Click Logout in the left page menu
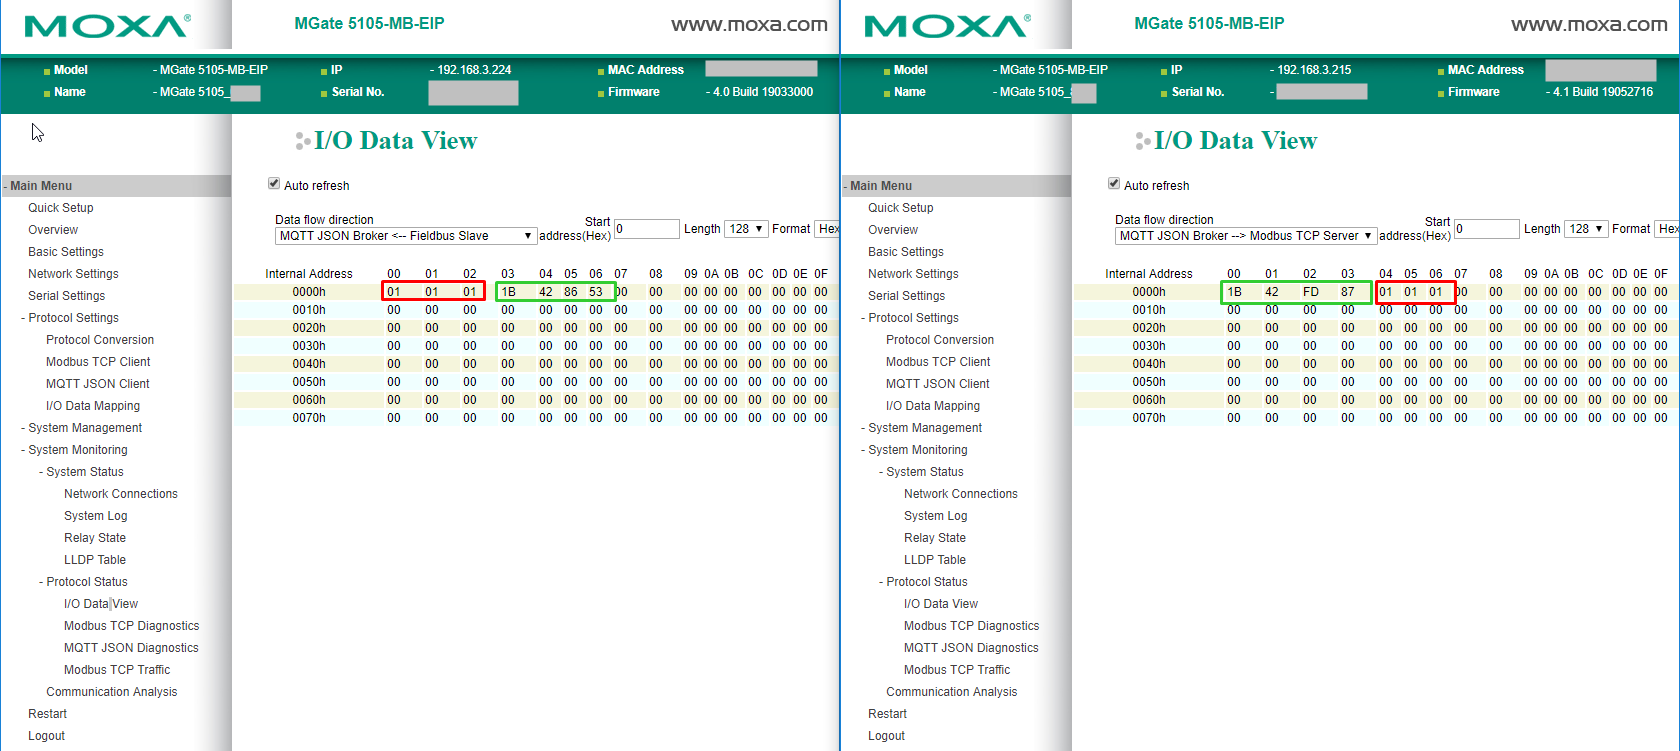Image resolution: width=1680 pixels, height=751 pixels. 47,736
